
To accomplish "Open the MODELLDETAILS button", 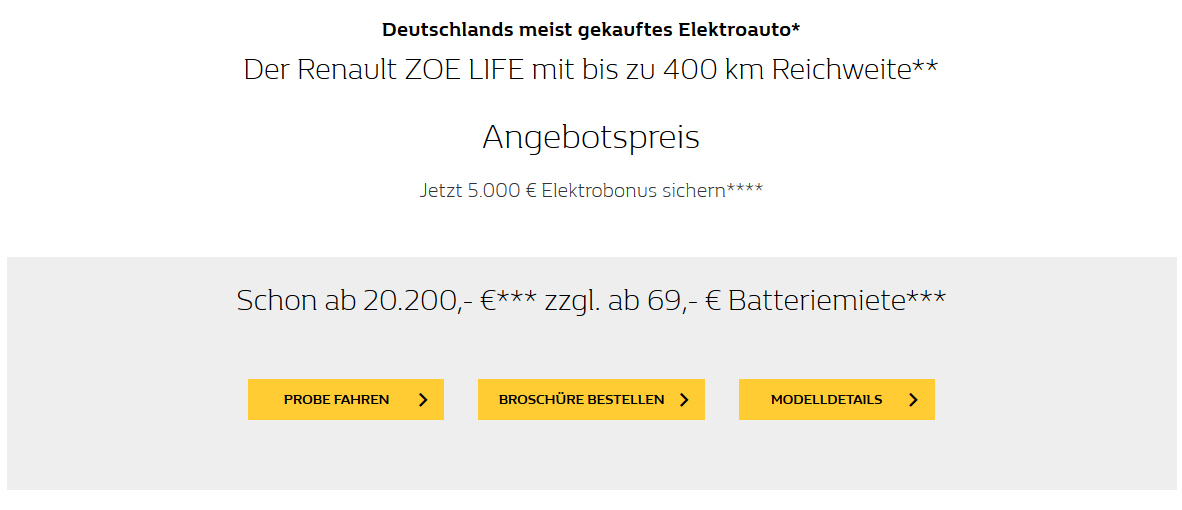I will [x=837, y=399].
